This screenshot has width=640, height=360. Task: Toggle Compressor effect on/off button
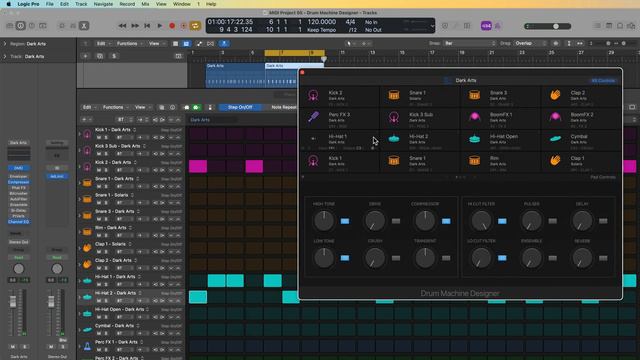point(446,221)
